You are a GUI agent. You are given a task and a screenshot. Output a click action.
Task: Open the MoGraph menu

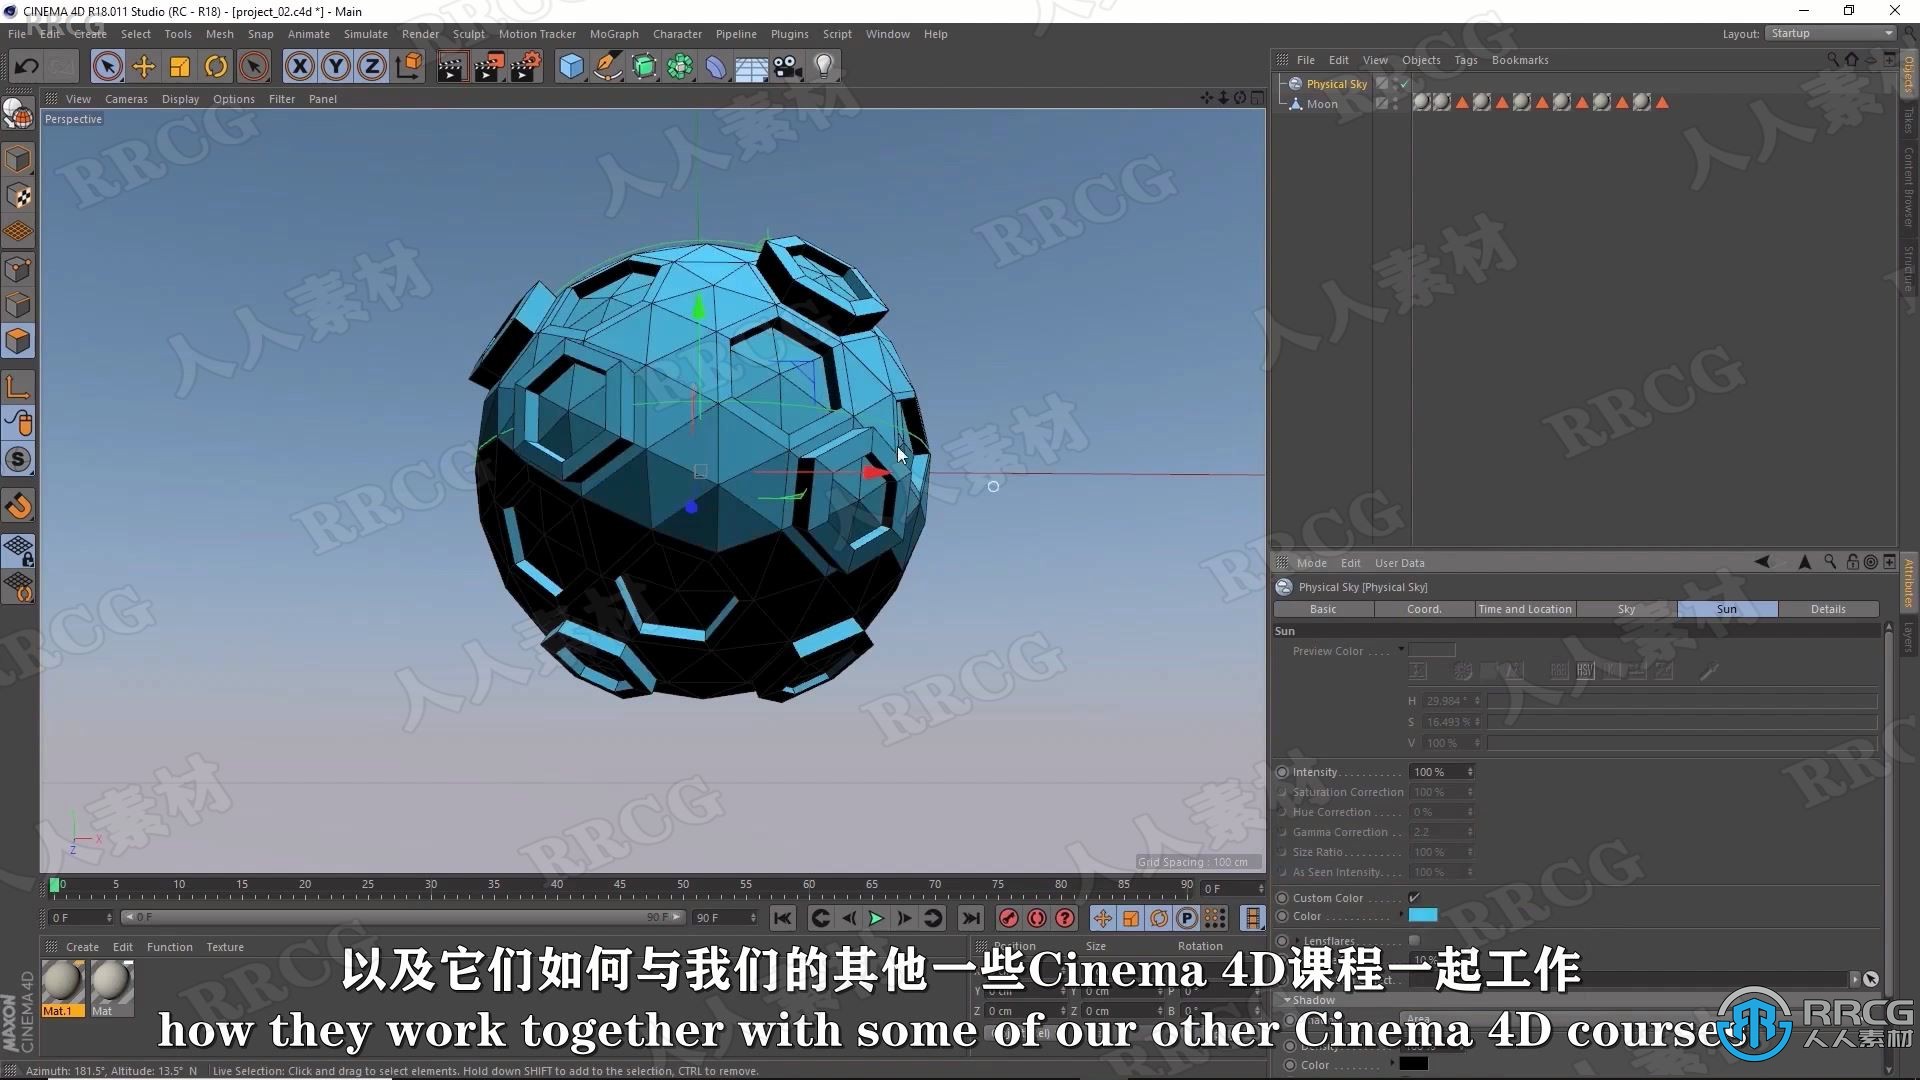pyautogui.click(x=614, y=34)
